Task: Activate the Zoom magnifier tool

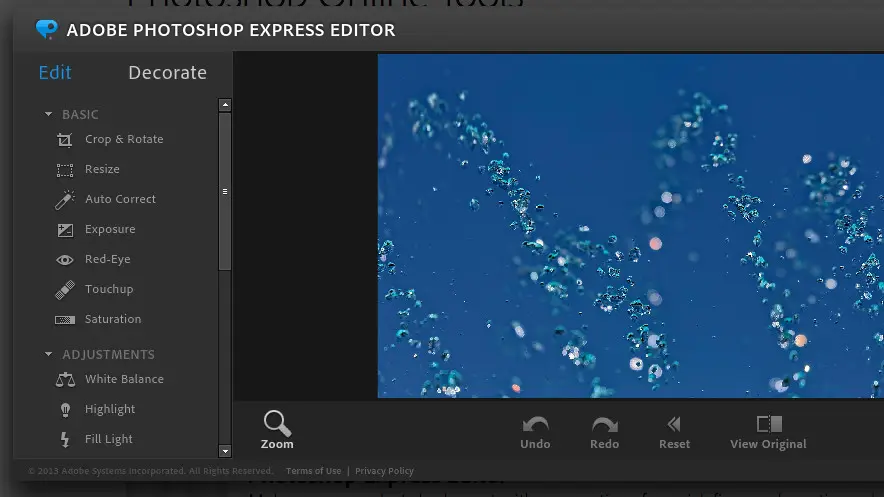Action: [x=277, y=430]
